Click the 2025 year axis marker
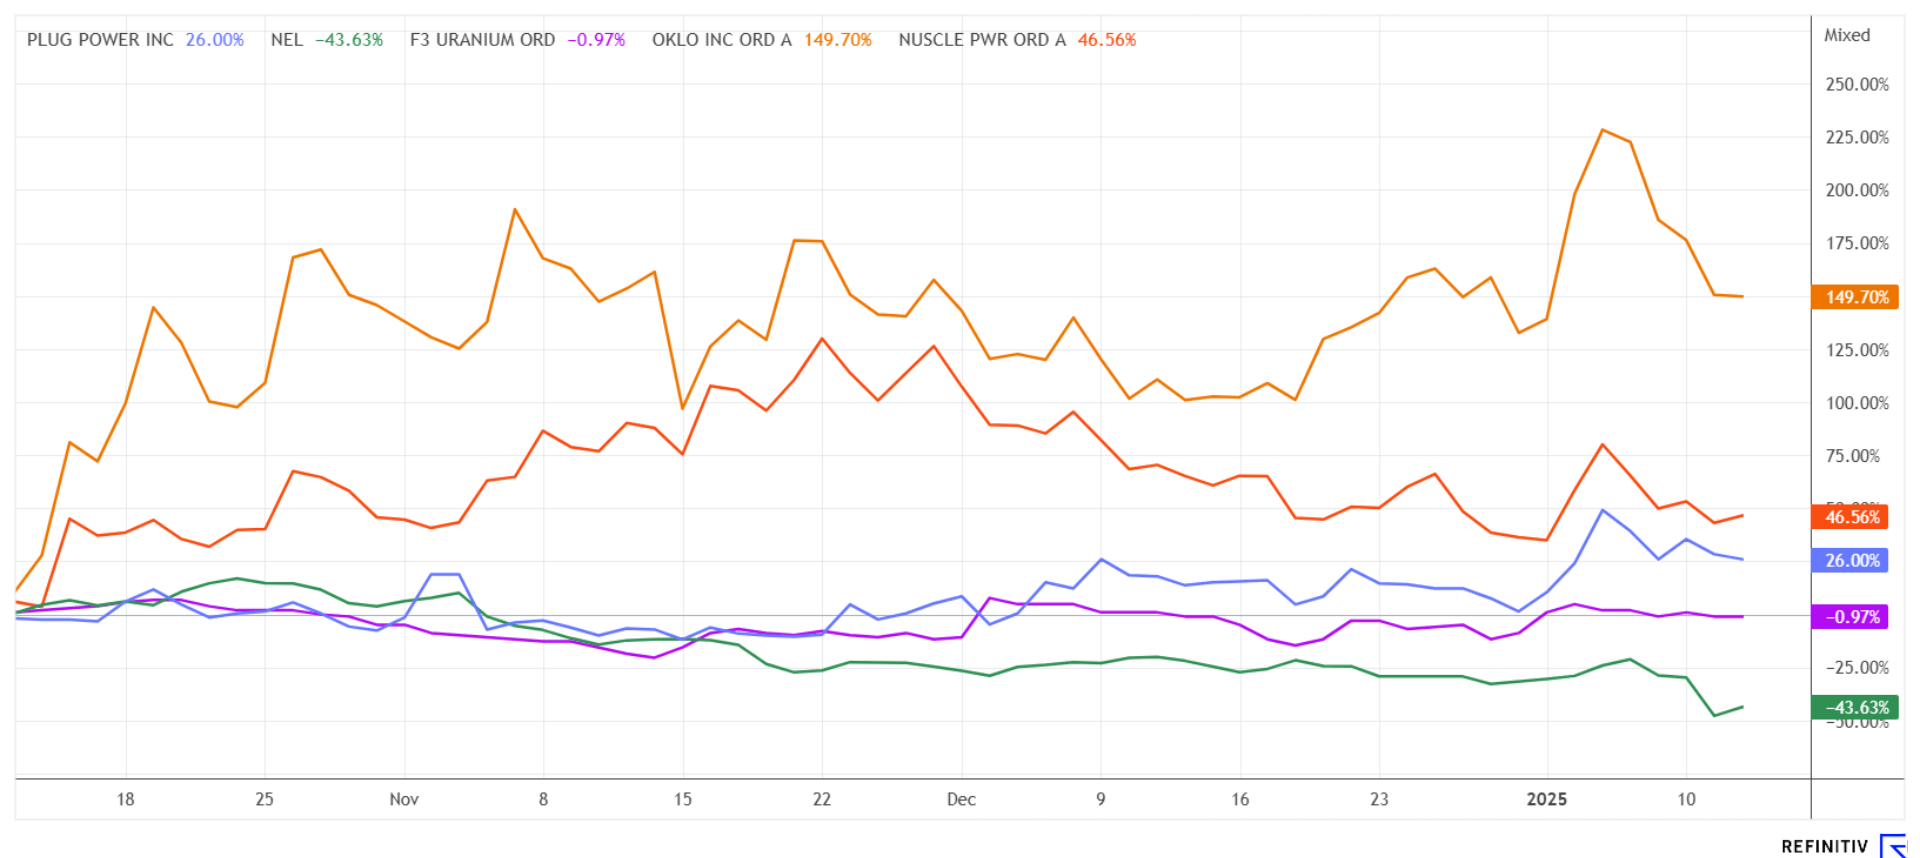 pos(1546,799)
